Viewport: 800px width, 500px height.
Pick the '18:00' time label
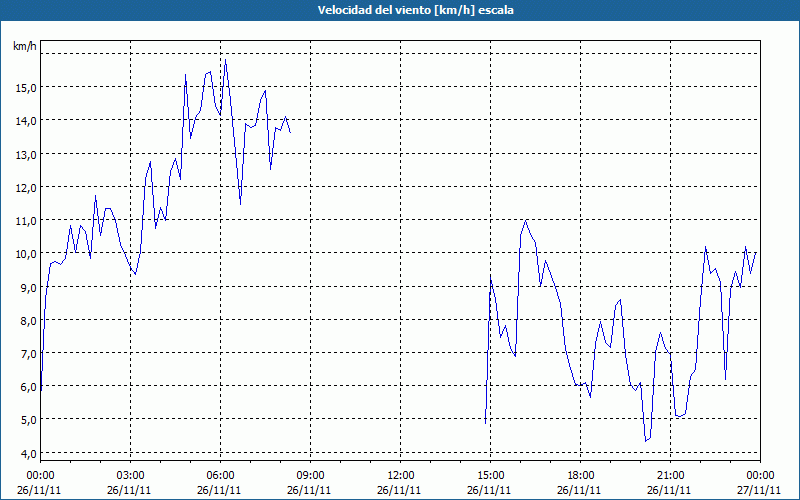[x=581, y=476]
